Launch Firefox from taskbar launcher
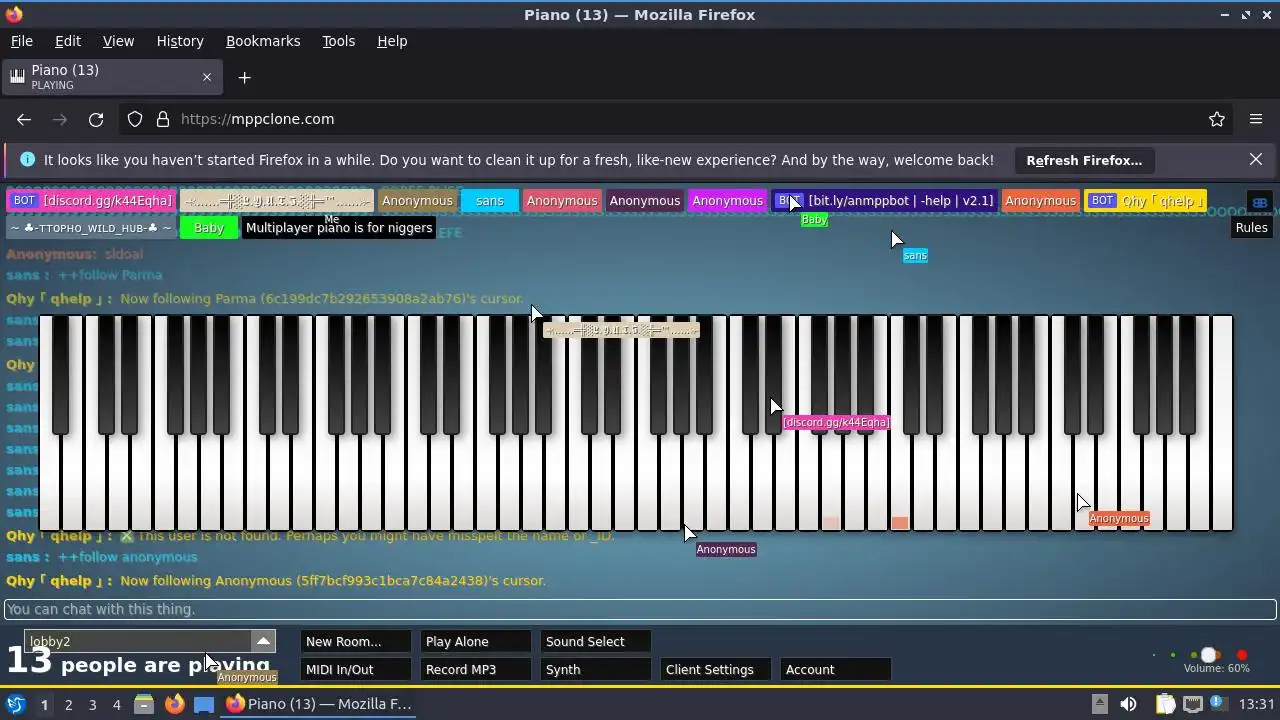 tap(174, 704)
